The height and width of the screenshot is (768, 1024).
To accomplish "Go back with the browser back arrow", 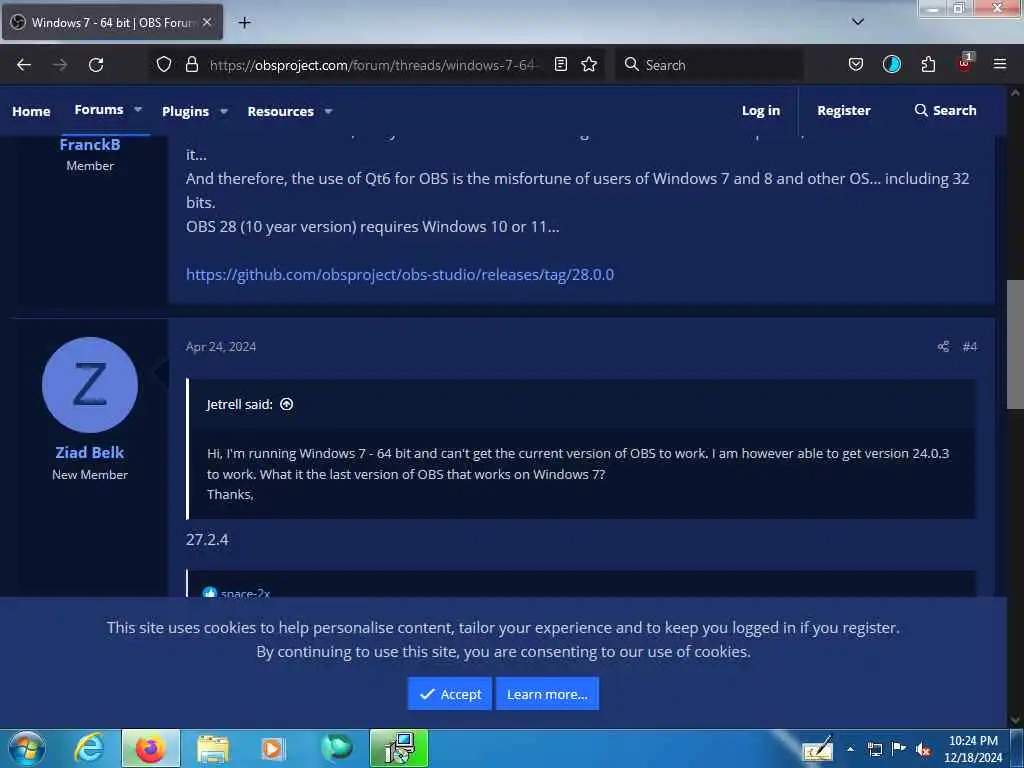I will pyautogui.click(x=24, y=65).
